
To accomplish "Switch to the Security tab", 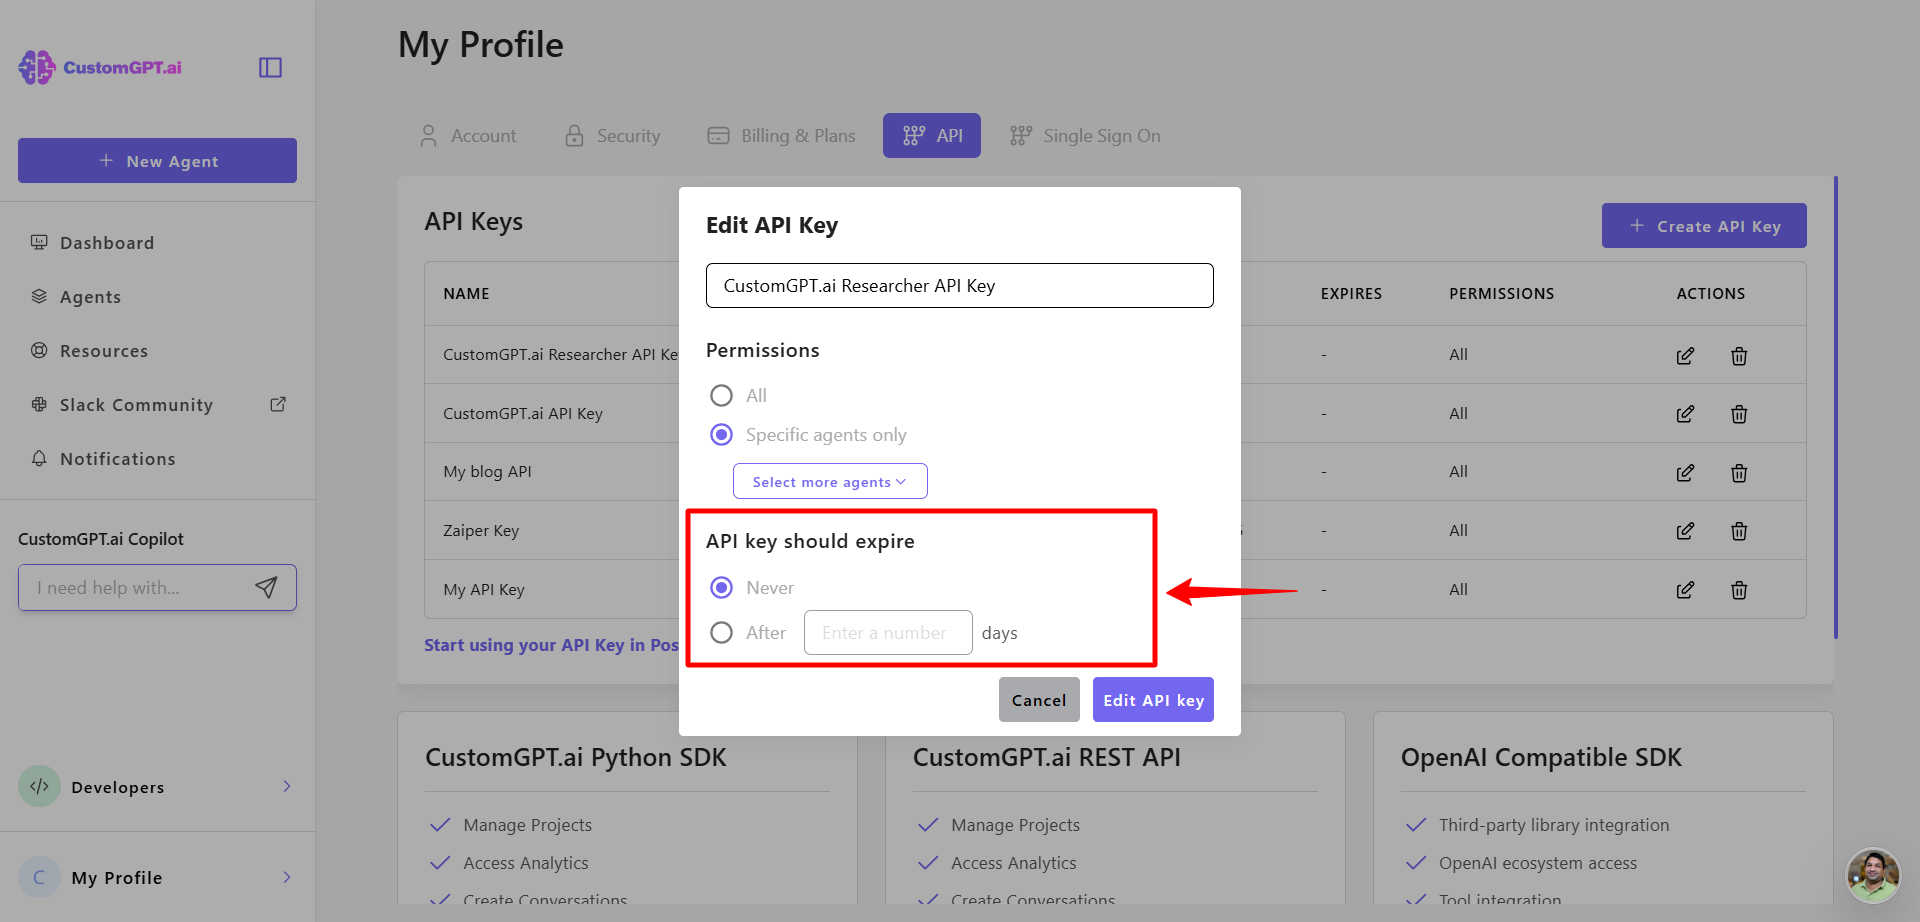I will tap(613, 136).
